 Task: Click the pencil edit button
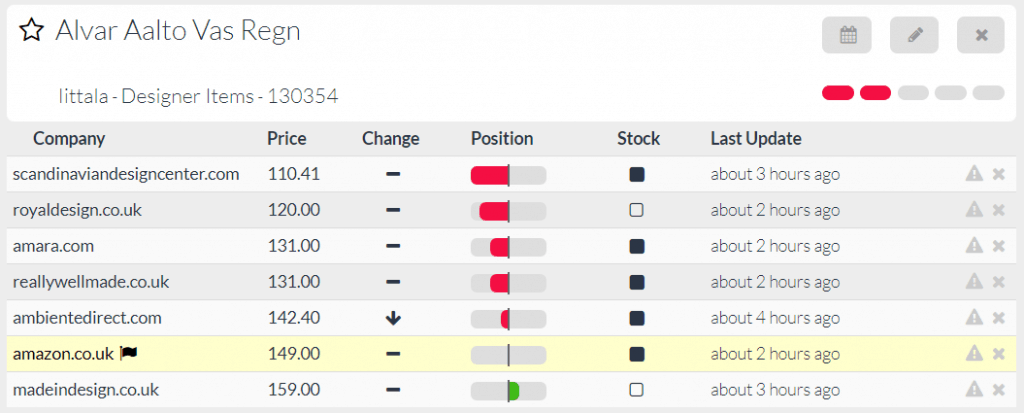pyautogui.click(x=914, y=35)
